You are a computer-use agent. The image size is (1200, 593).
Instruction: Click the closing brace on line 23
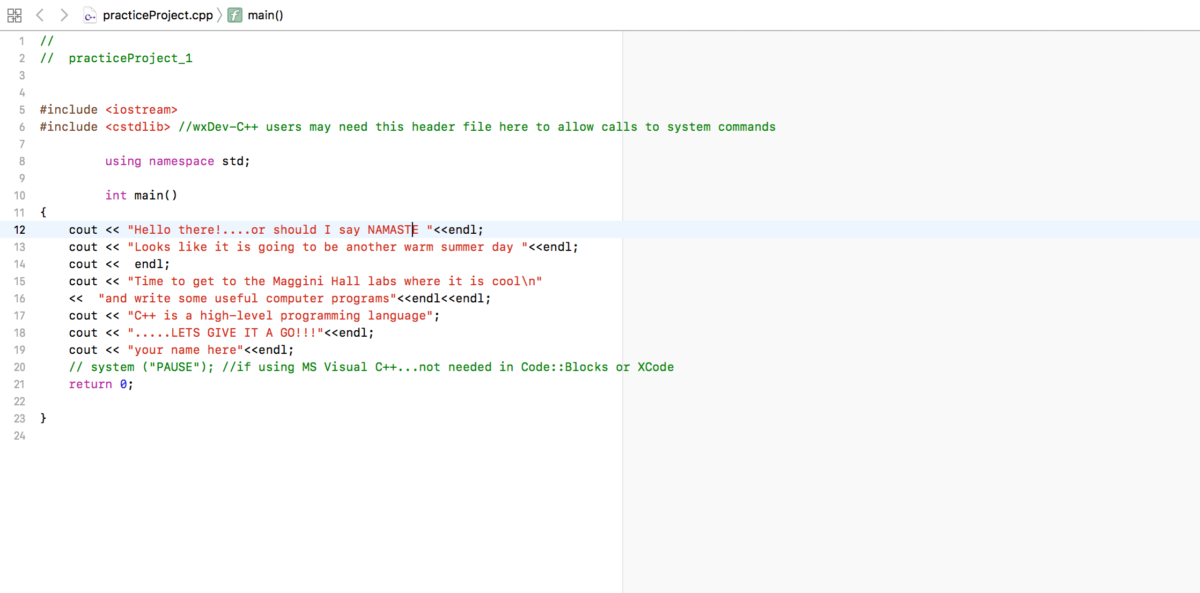coord(42,418)
